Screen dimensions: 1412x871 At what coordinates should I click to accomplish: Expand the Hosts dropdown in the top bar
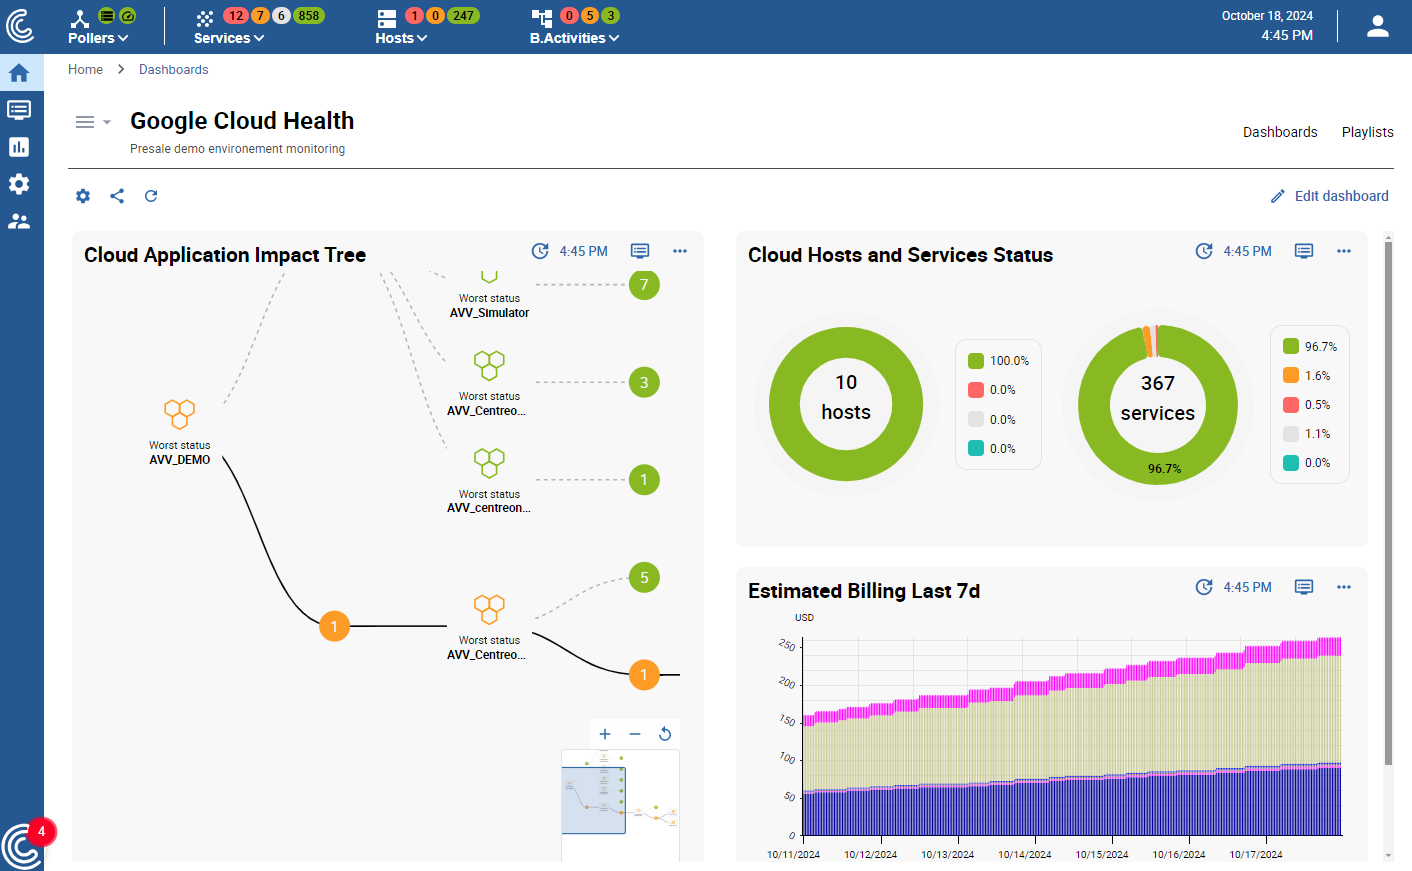click(x=401, y=37)
